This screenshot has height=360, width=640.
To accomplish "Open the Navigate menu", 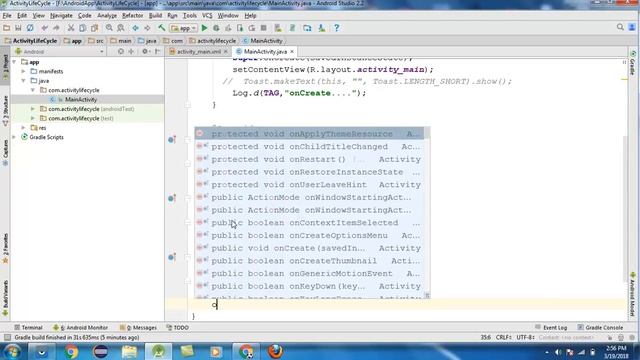I will (61, 16).
